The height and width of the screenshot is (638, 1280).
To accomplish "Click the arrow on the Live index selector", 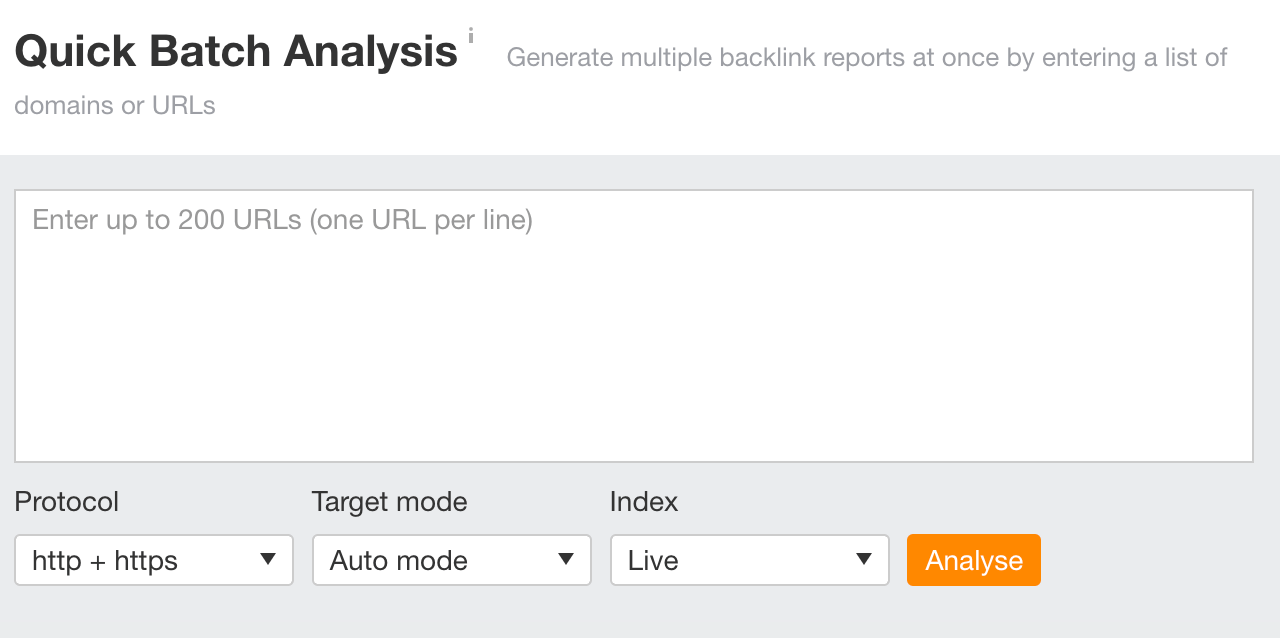I will pos(864,560).
